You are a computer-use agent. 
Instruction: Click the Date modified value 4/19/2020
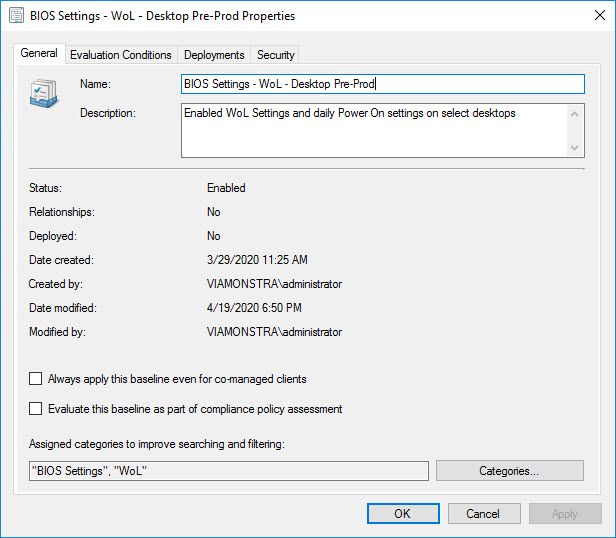(254, 308)
